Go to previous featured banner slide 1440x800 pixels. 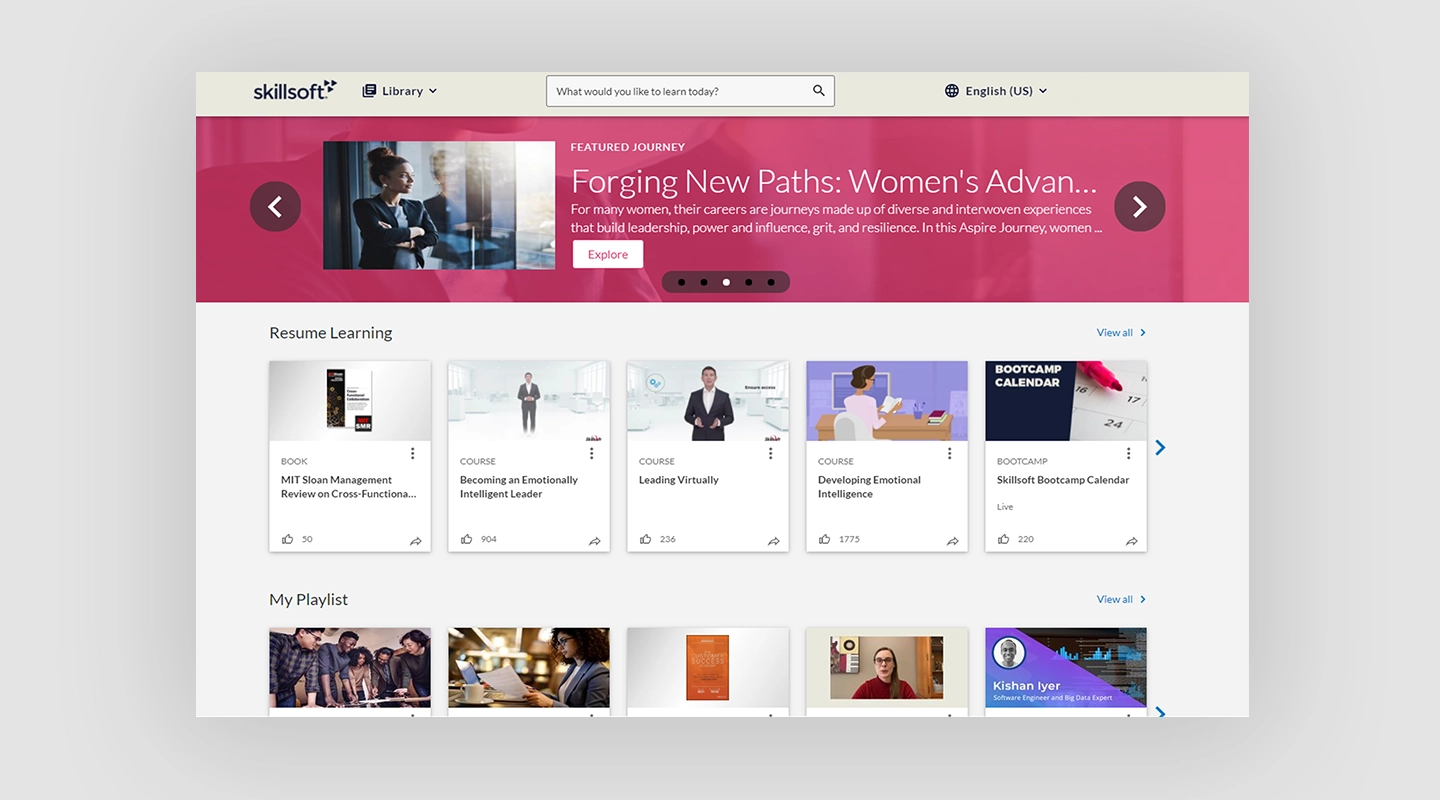pos(275,207)
